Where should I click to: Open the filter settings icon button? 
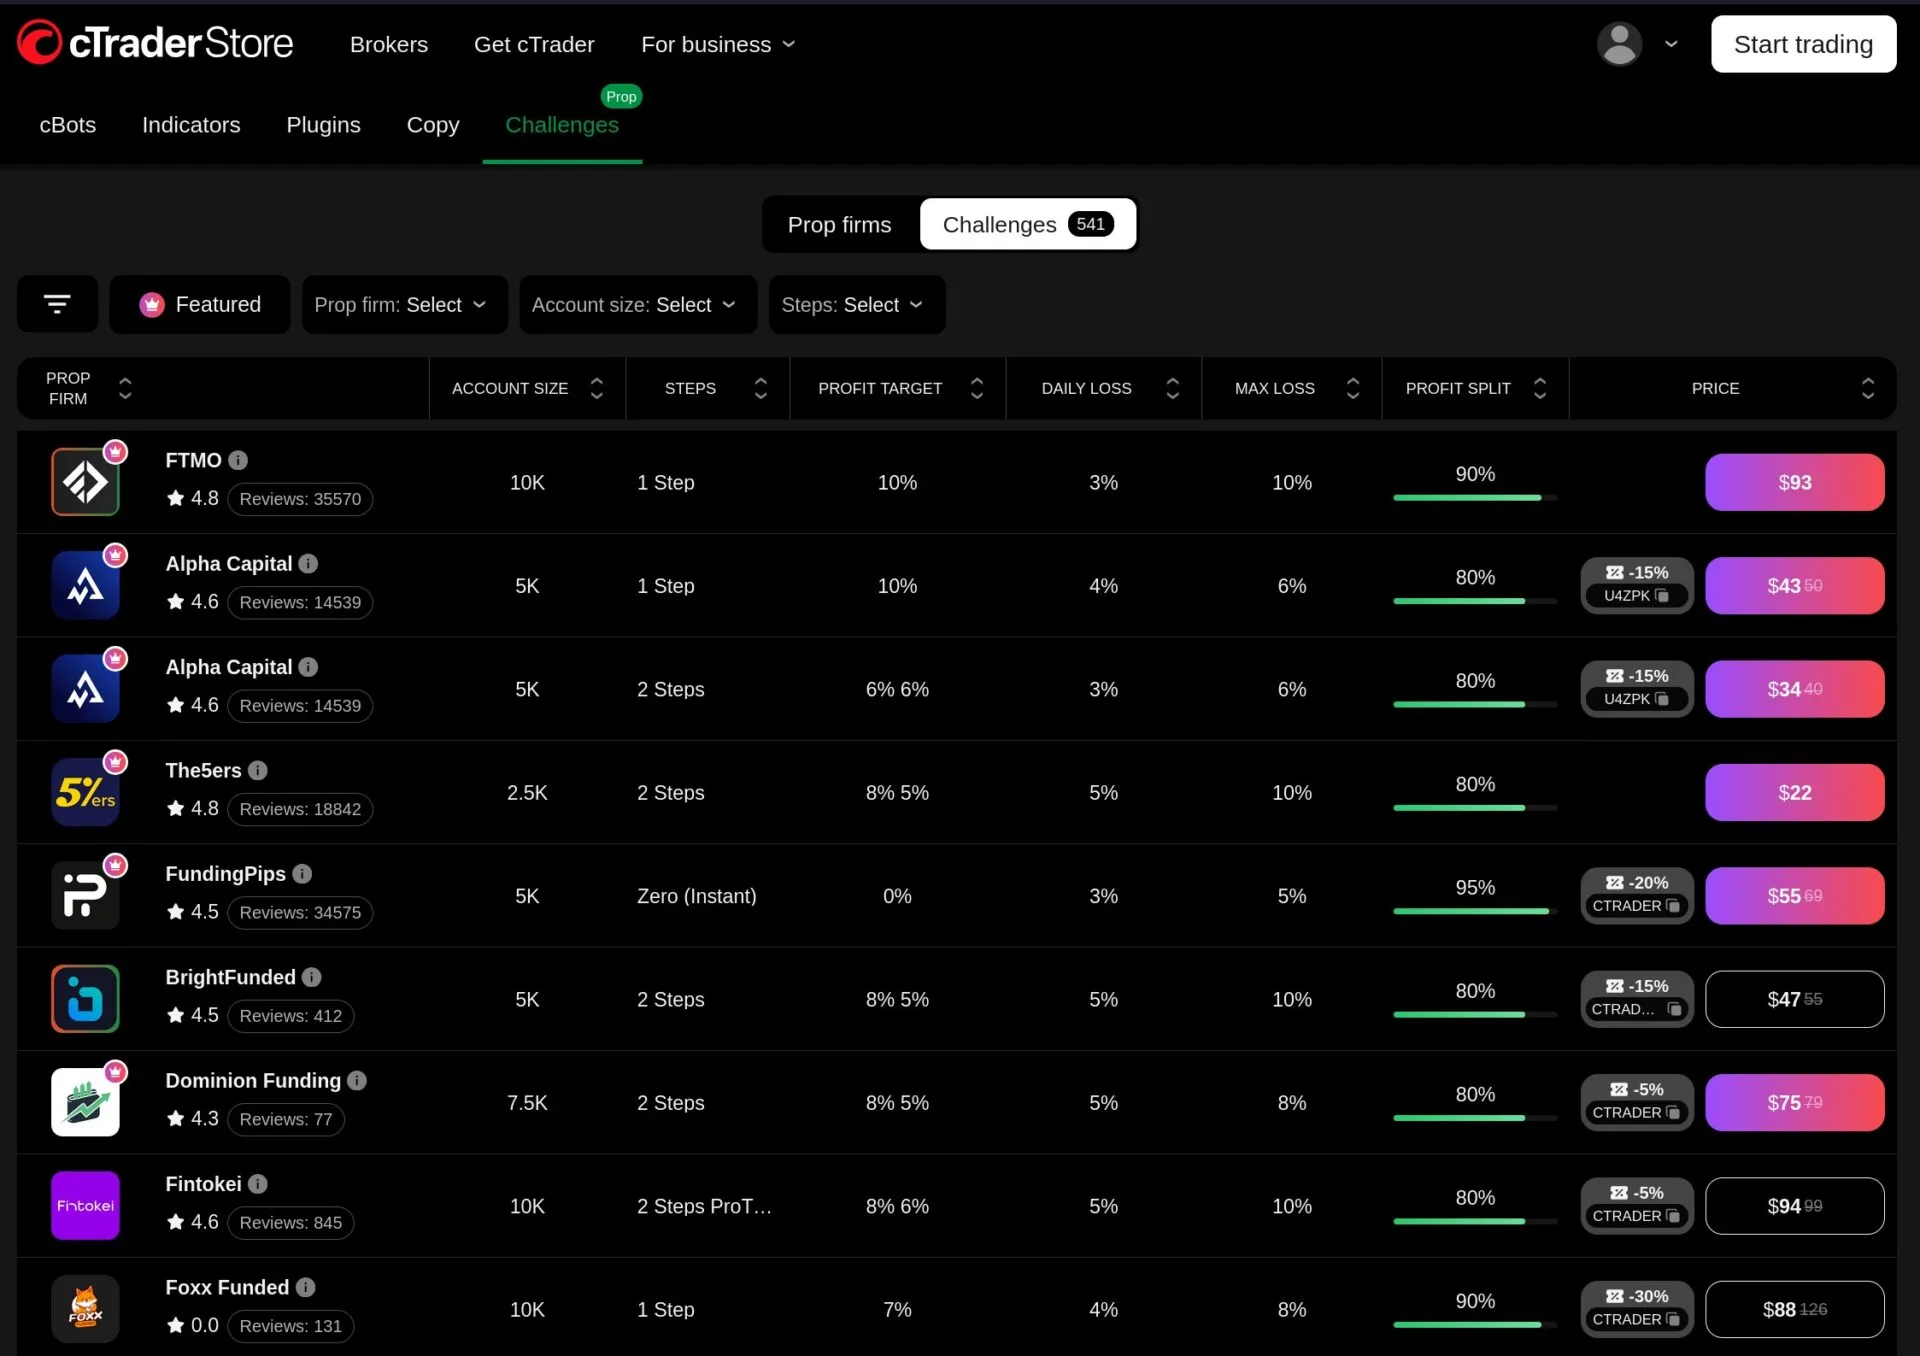point(57,304)
